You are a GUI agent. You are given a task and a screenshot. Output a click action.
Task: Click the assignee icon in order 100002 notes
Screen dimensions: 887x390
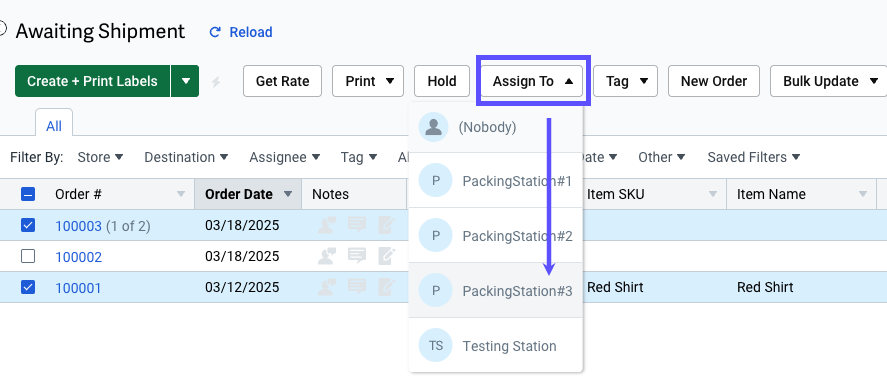point(326,256)
